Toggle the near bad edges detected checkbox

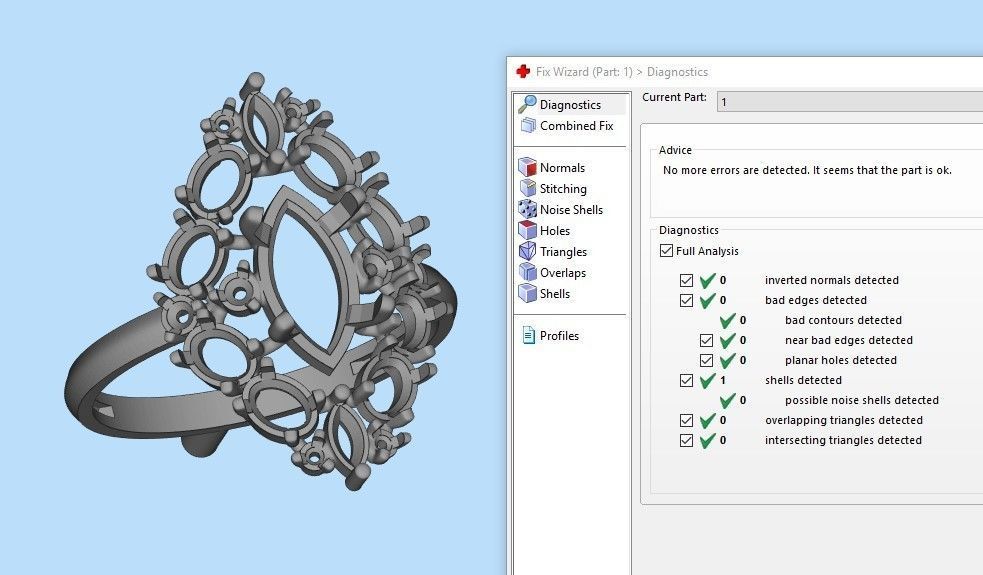707,340
